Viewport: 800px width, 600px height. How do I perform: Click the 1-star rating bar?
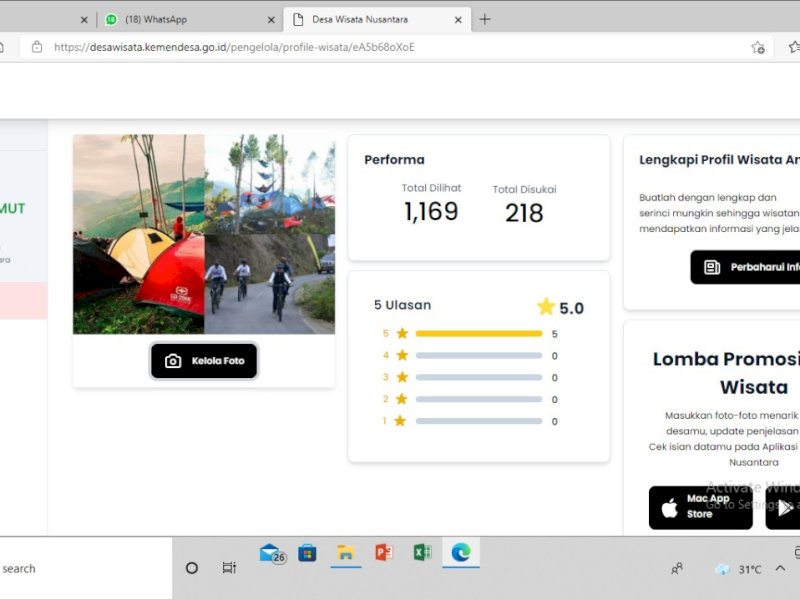(x=479, y=421)
